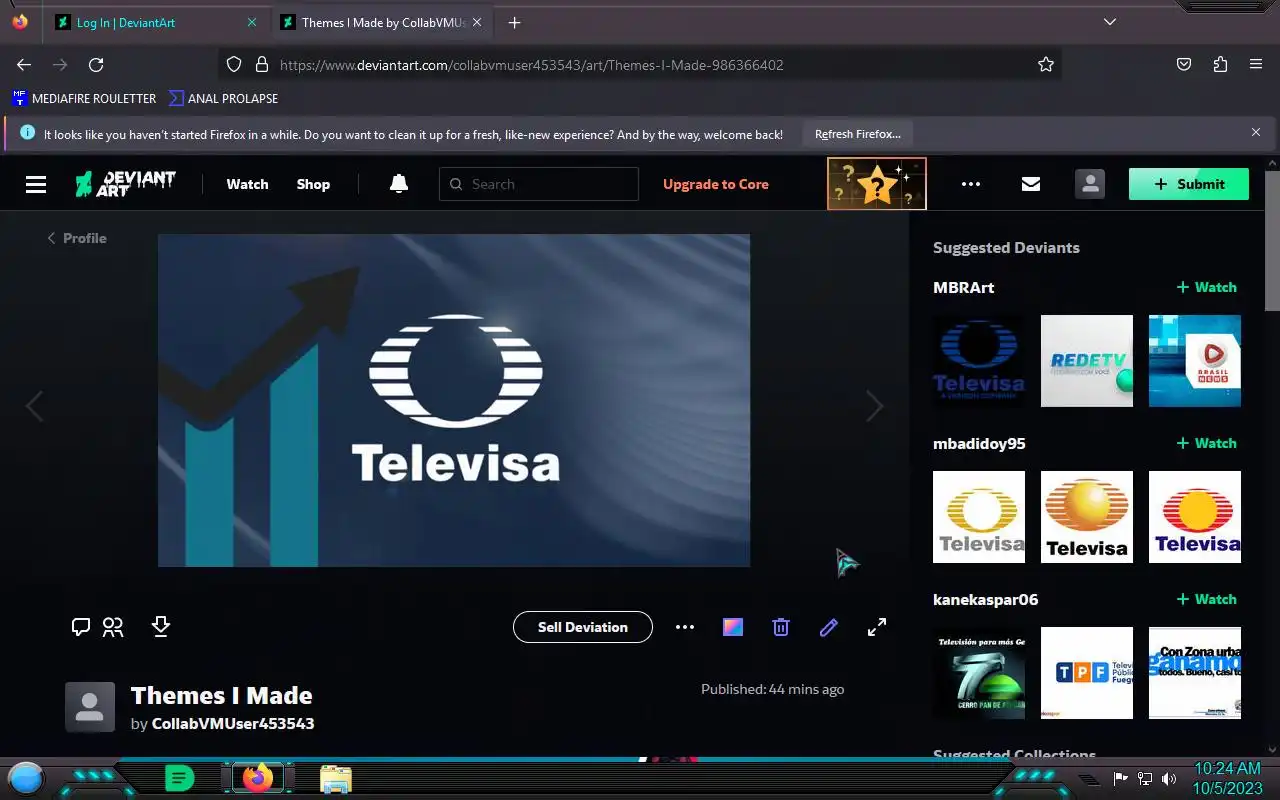Image resolution: width=1280 pixels, height=800 pixels.
Task: Watch kanekaspar06
Action: (x=1207, y=599)
